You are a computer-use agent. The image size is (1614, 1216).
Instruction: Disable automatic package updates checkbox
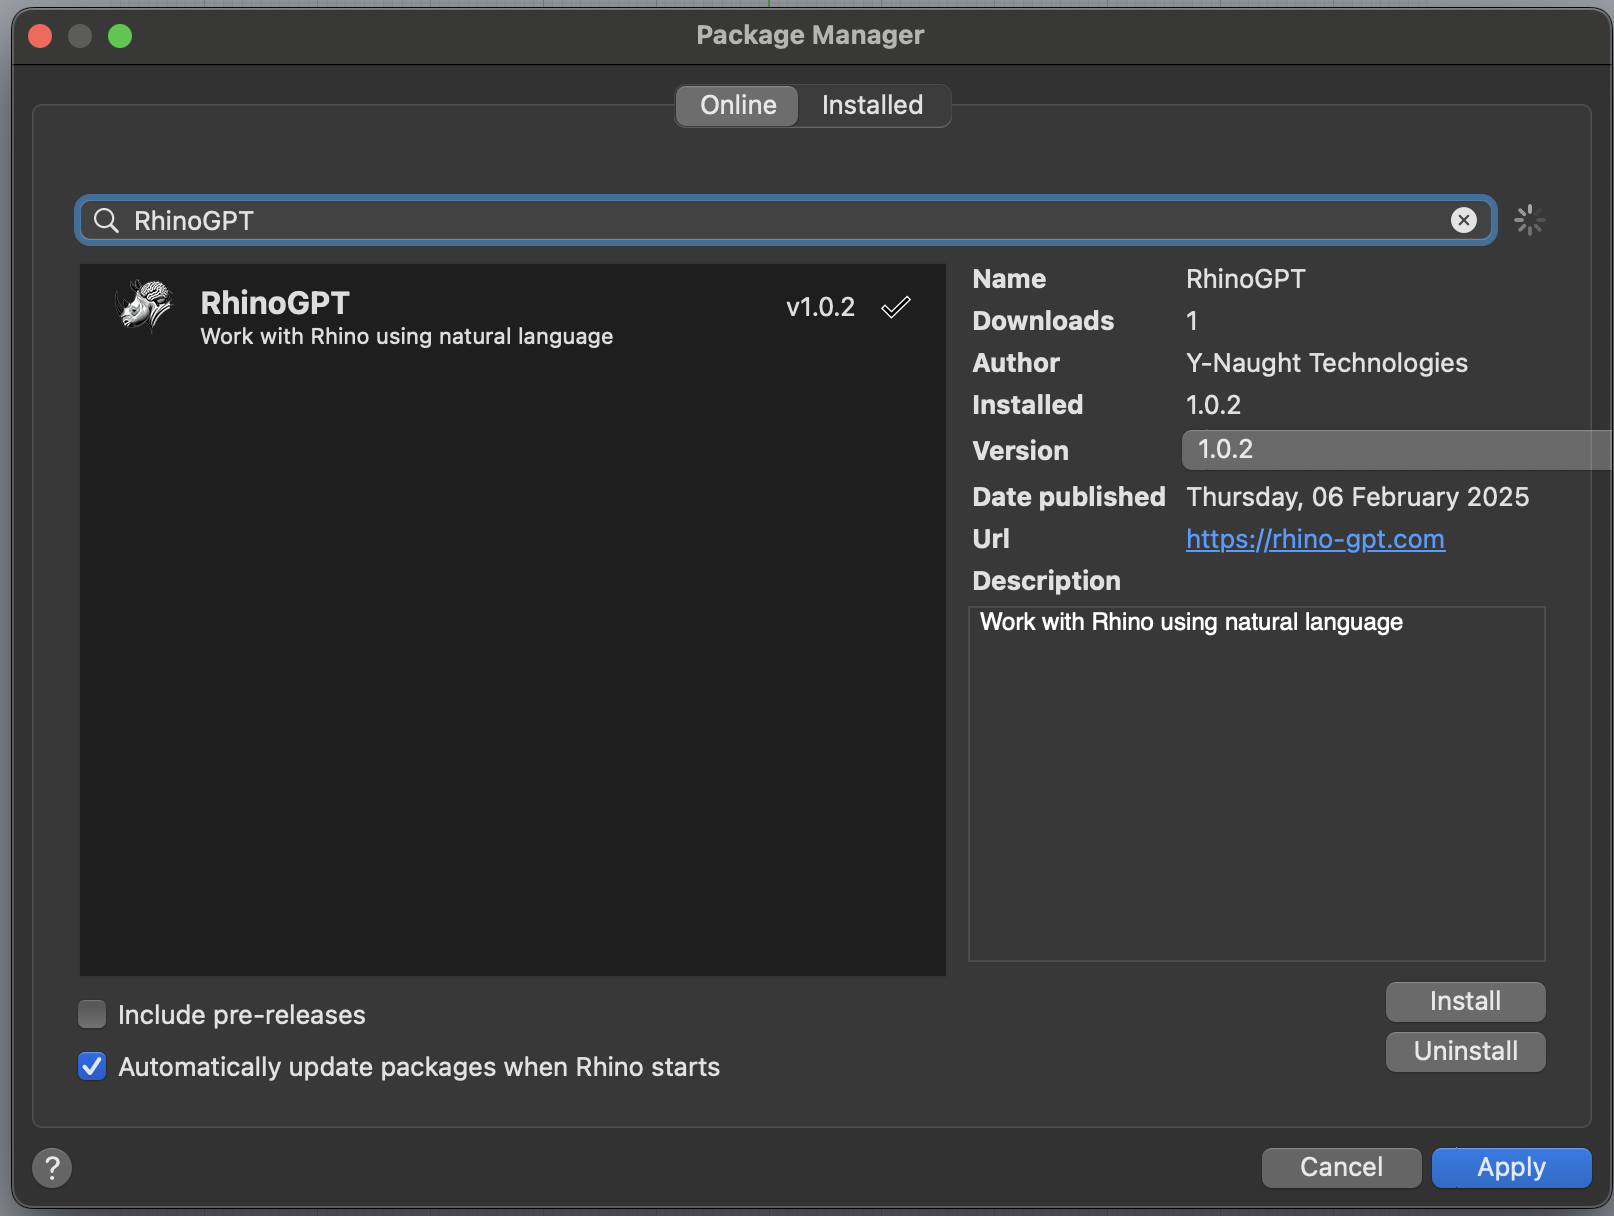pyautogui.click(x=92, y=1067)
